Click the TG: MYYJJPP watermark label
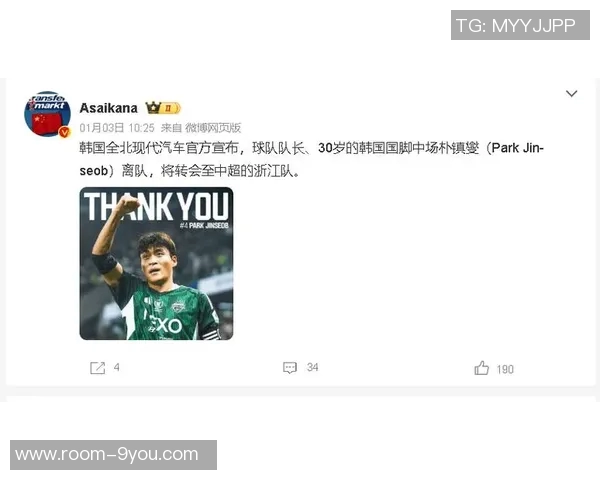Viewport: 600px width, 480px height. [520, 25]
